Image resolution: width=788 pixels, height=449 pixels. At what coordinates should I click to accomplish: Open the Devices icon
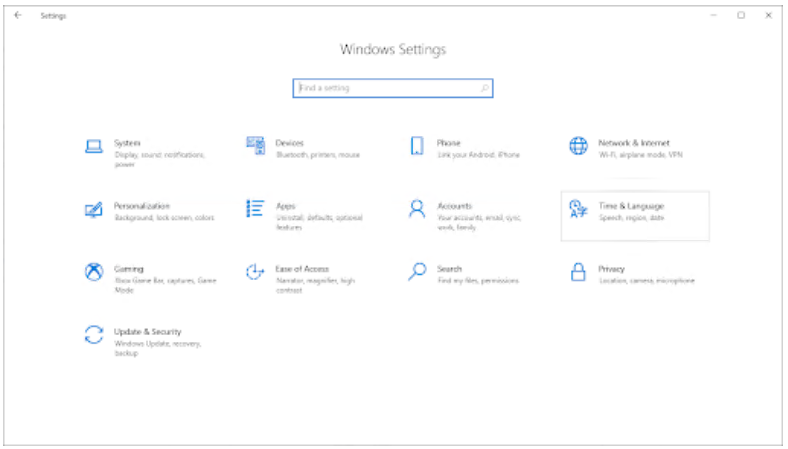255,146
